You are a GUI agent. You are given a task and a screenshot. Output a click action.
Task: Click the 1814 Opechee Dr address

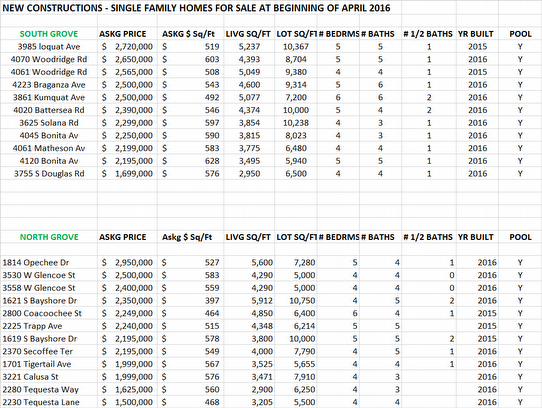[x=36, y=263]
